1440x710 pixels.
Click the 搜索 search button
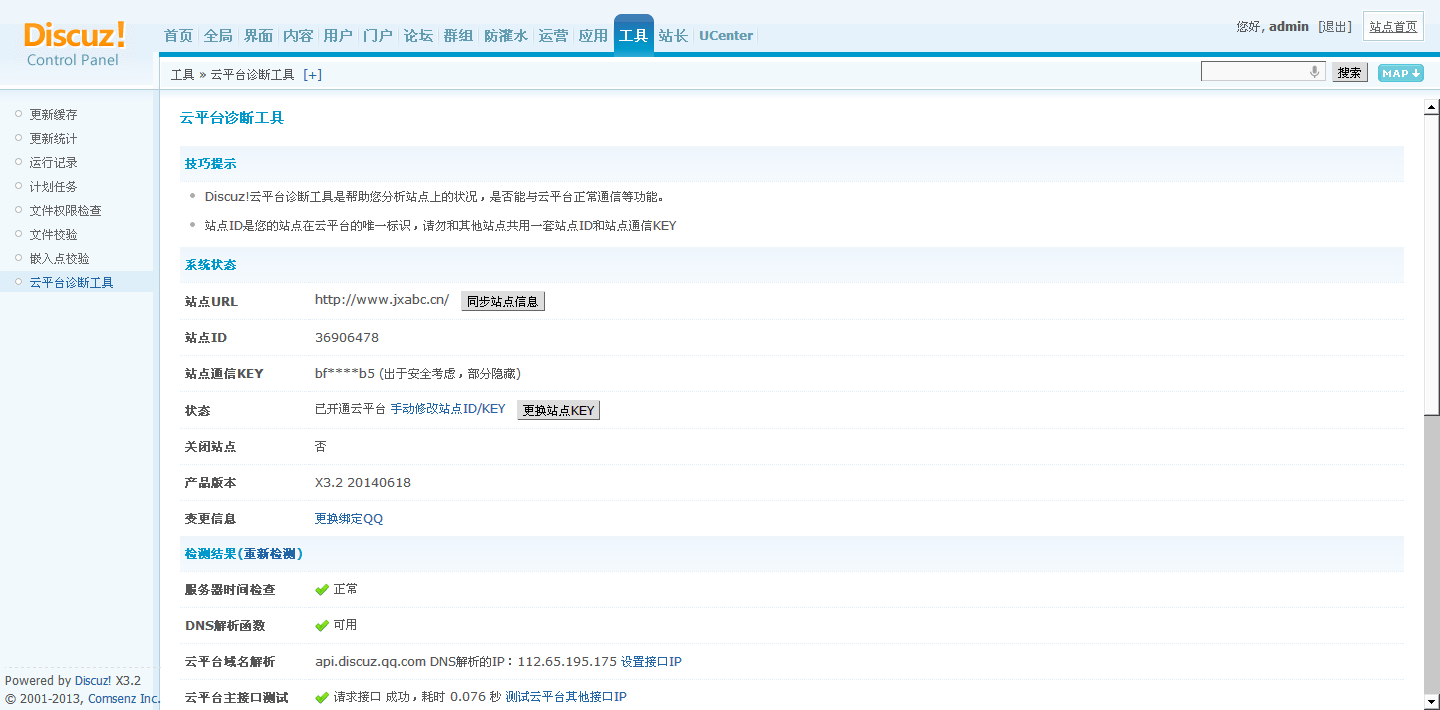click(x=1349, y=73)
